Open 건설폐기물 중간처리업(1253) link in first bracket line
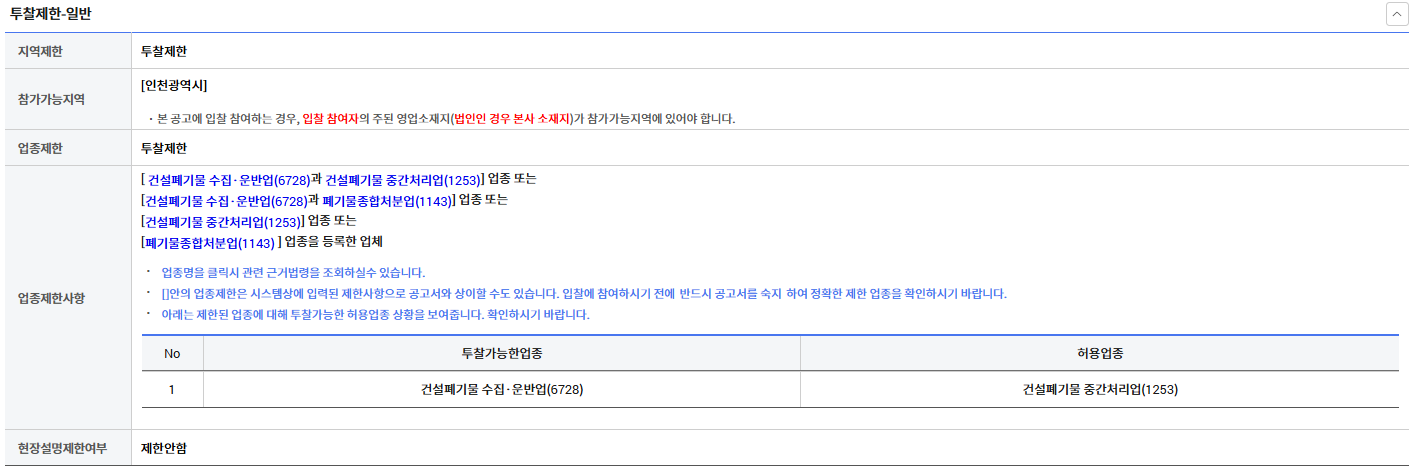1409x467 pixels. pyautogui.click(x=403, y=180)
